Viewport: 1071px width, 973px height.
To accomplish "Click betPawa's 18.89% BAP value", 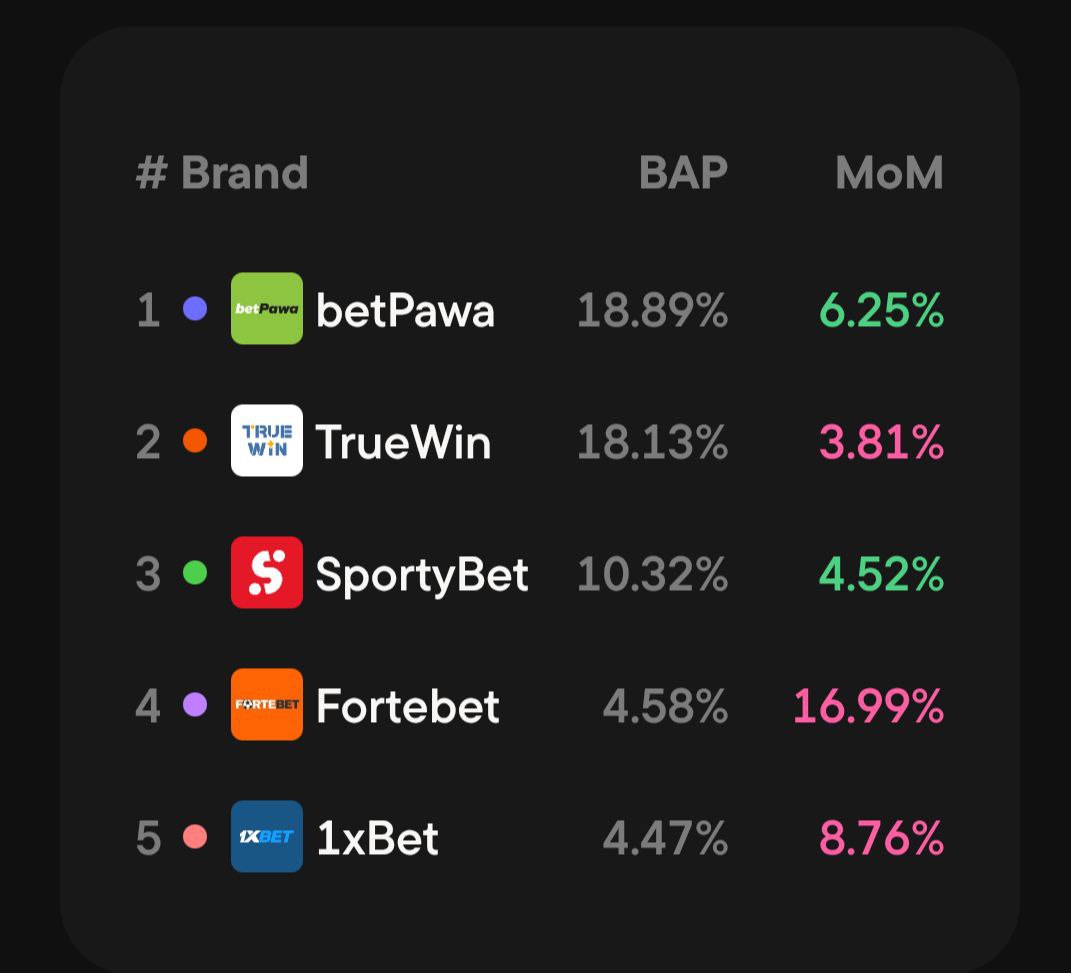I will [652, 310].
